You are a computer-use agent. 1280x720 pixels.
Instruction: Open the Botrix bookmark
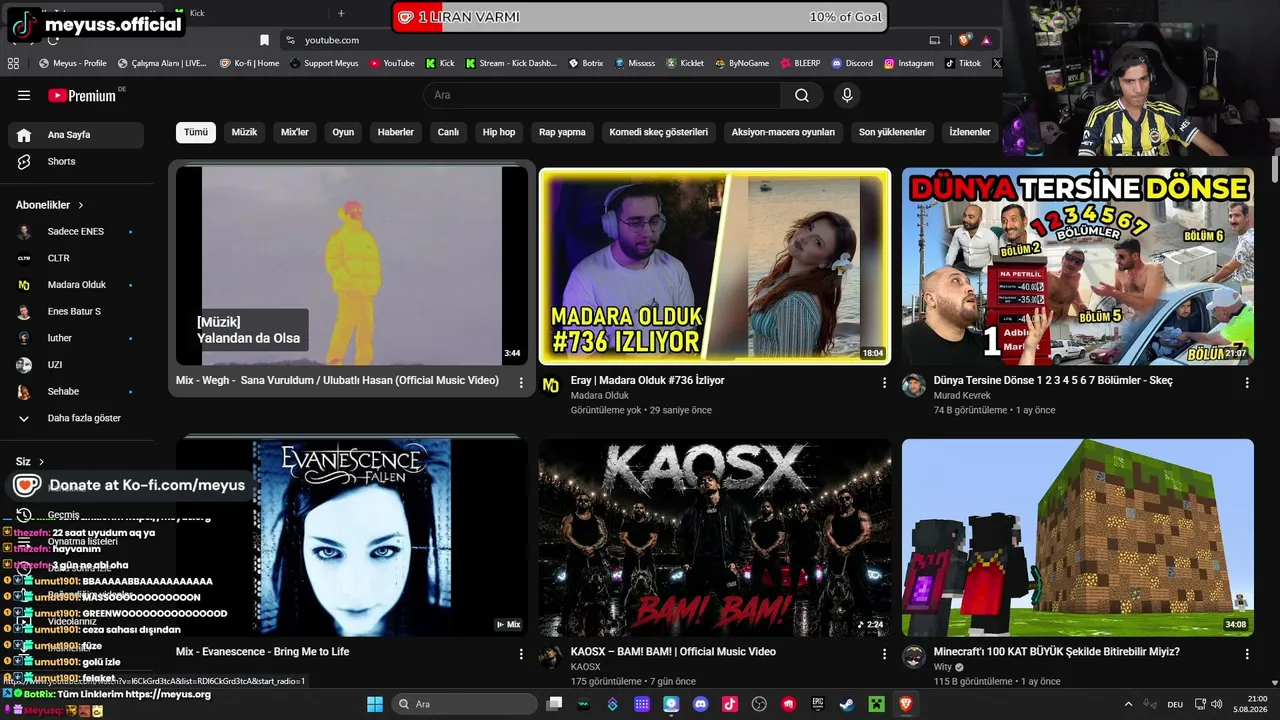pyautogui.click(x=585, y=63)
